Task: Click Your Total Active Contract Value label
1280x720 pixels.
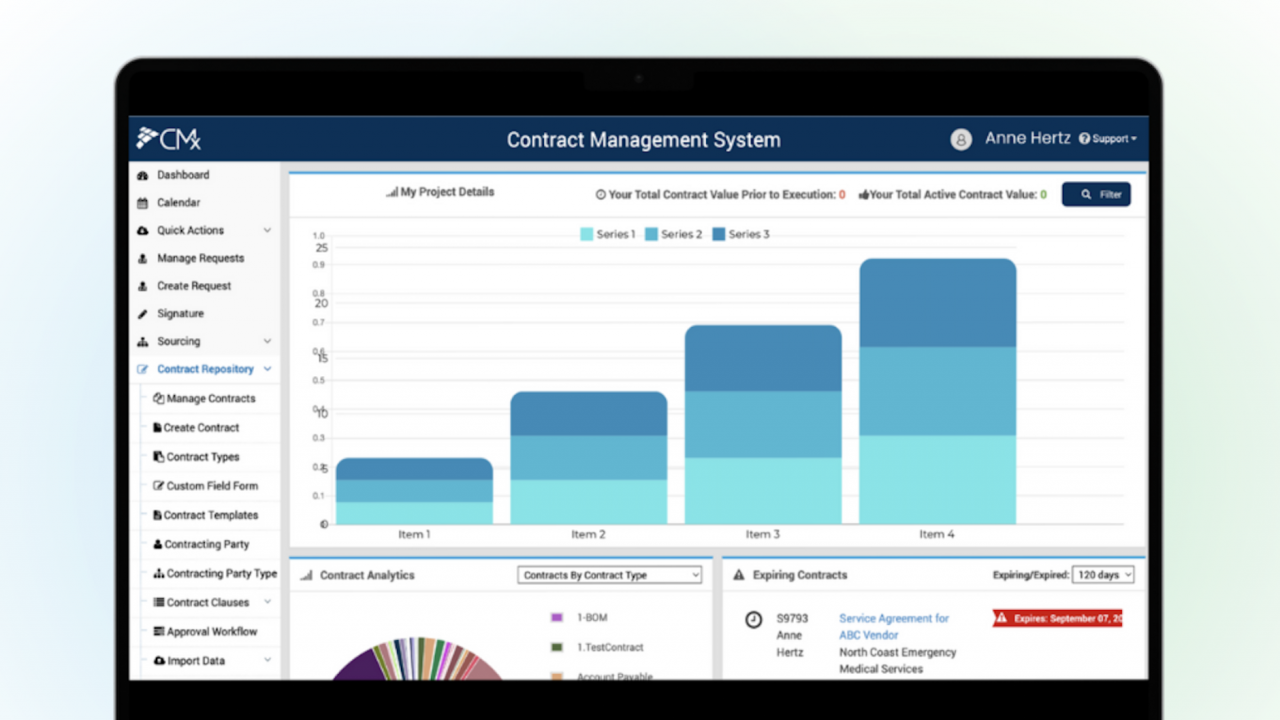Action: [953, 195]
